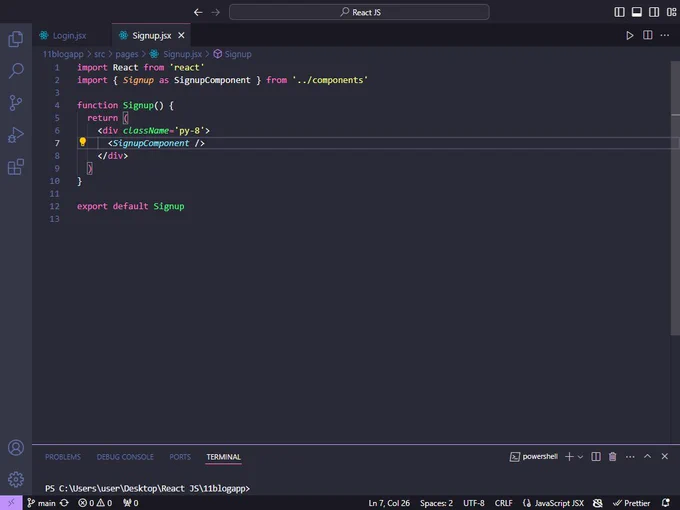
Task: Change language mode JavaScript JSX
Action: [553, 503]
